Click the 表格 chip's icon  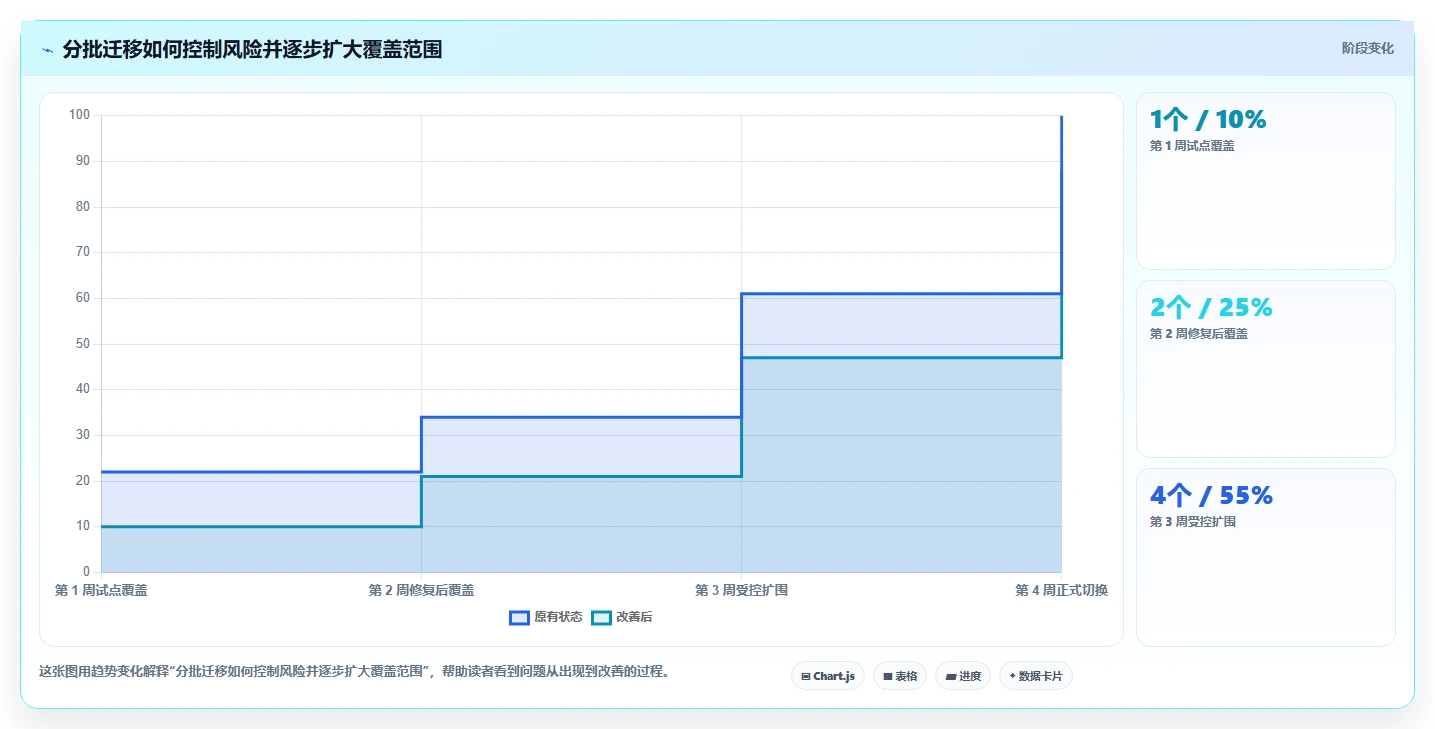coord(888,677)
